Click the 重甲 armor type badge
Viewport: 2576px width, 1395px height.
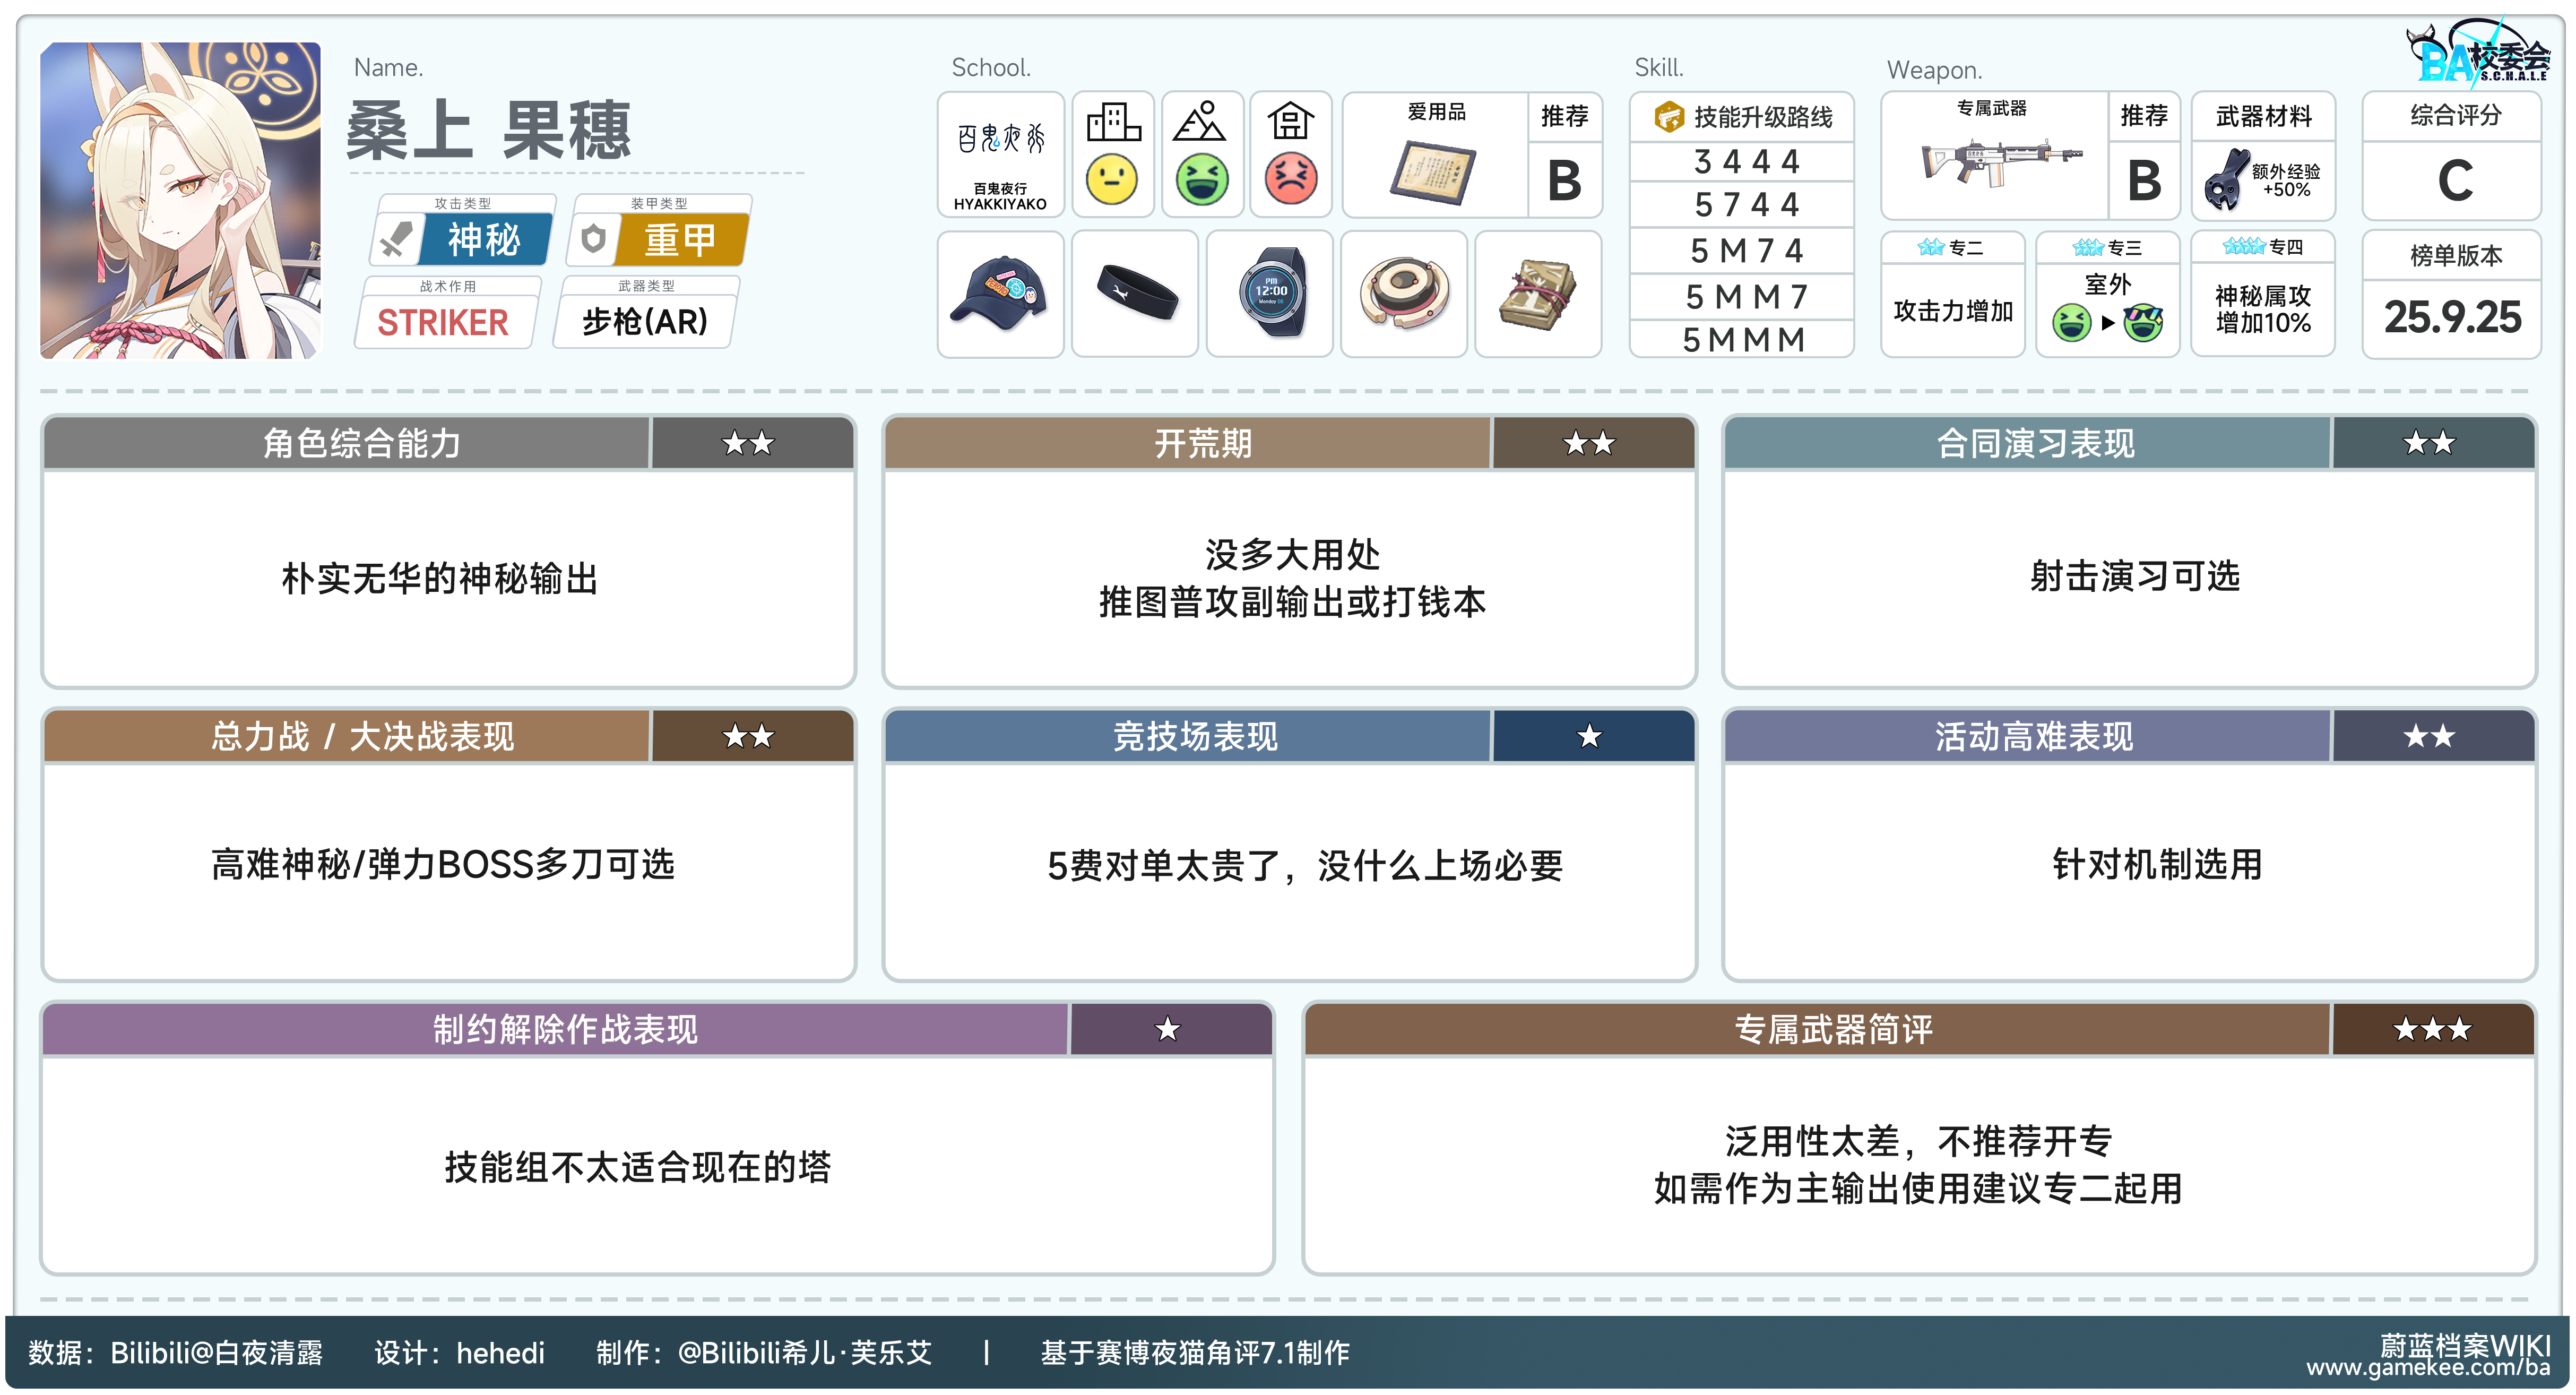tap(680, 240)
